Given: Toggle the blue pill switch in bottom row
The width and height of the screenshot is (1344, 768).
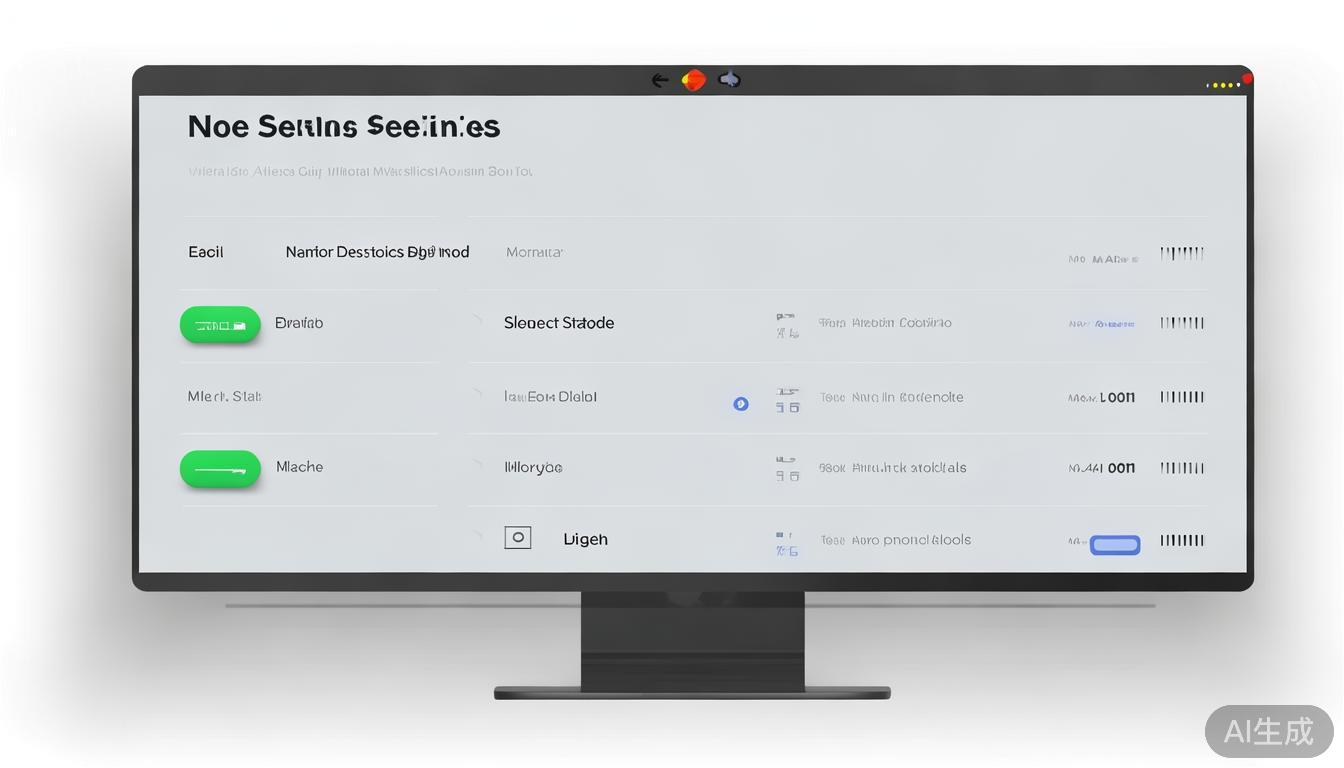Looking at the screenshot, I should (1114, 545).
